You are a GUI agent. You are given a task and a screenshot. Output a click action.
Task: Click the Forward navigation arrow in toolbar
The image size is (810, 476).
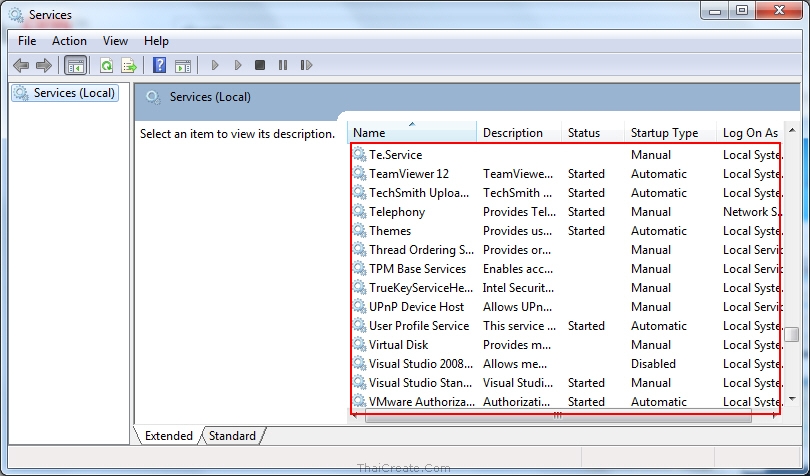point(43,66)
